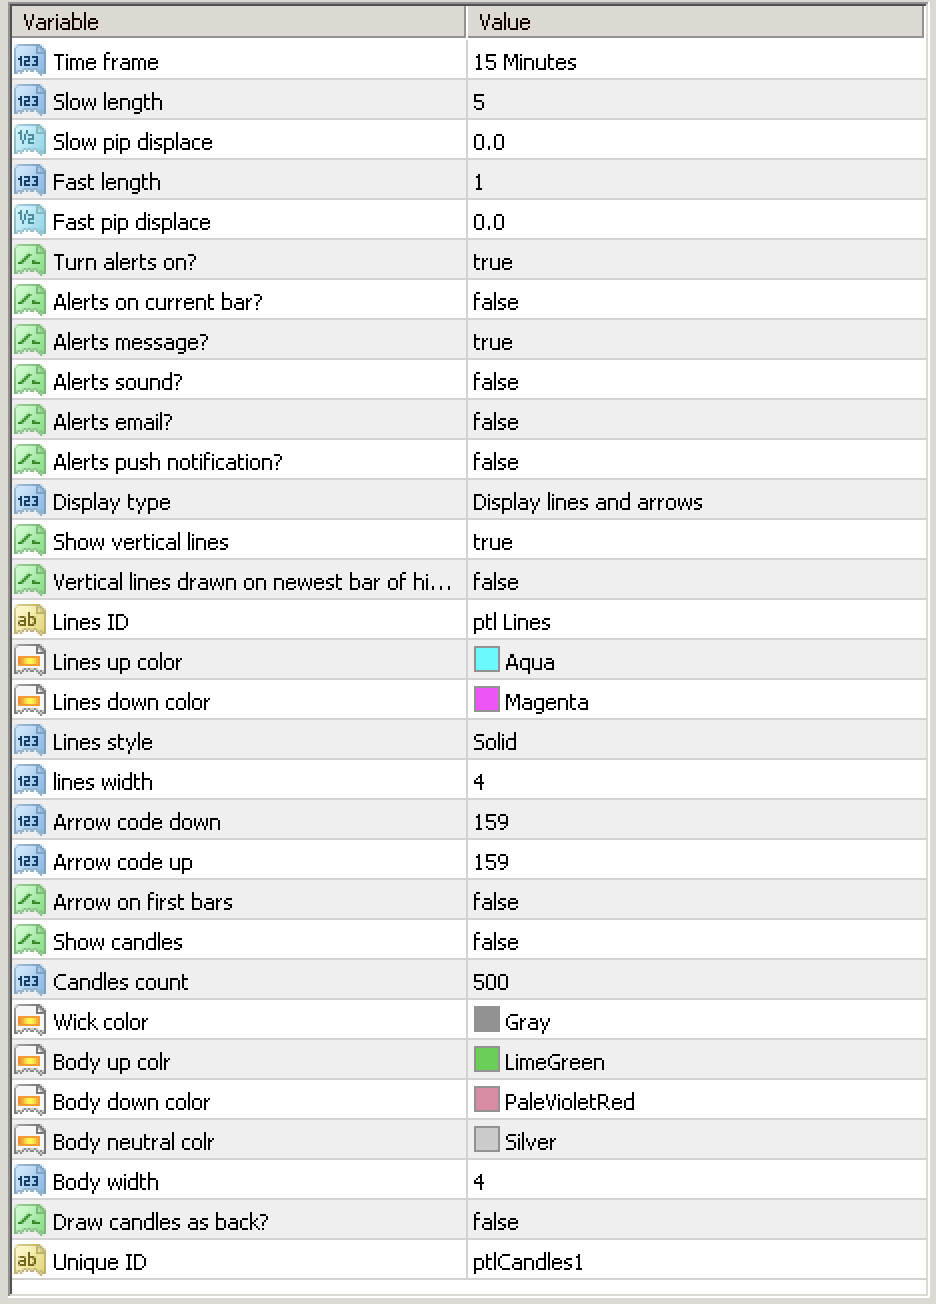Open the Time frame 15 Minutes value list
The image size is (936, 1304).
pyautogui.click(x=525, y=62)
